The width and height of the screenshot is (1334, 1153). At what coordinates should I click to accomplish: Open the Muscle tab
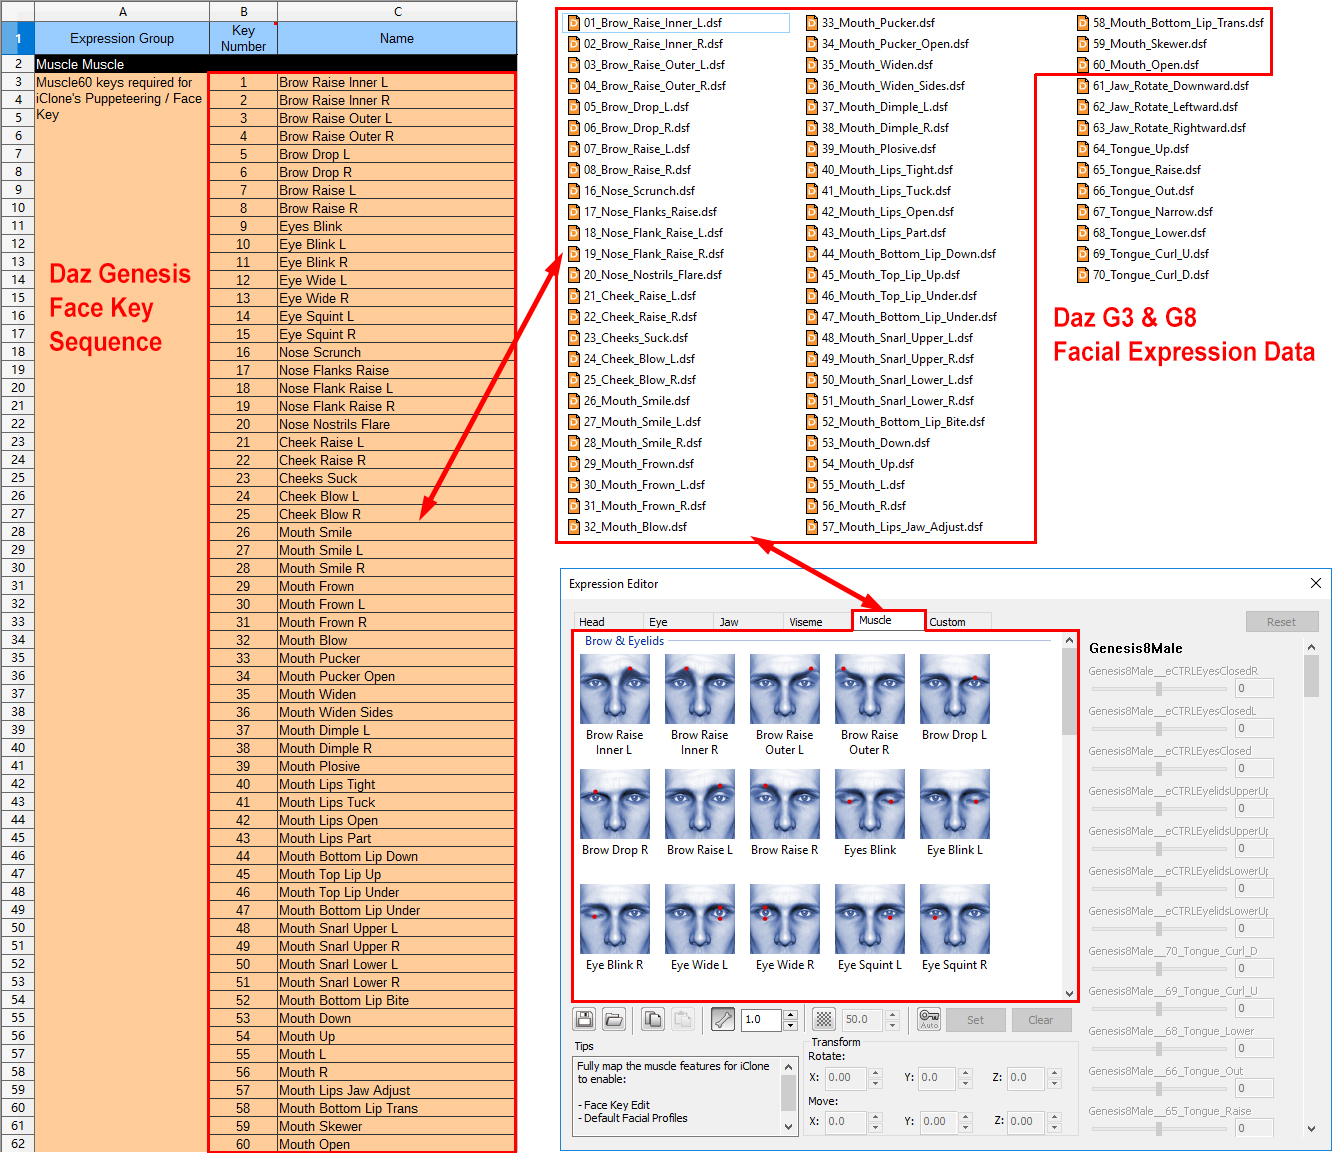[x=889, y=620]
